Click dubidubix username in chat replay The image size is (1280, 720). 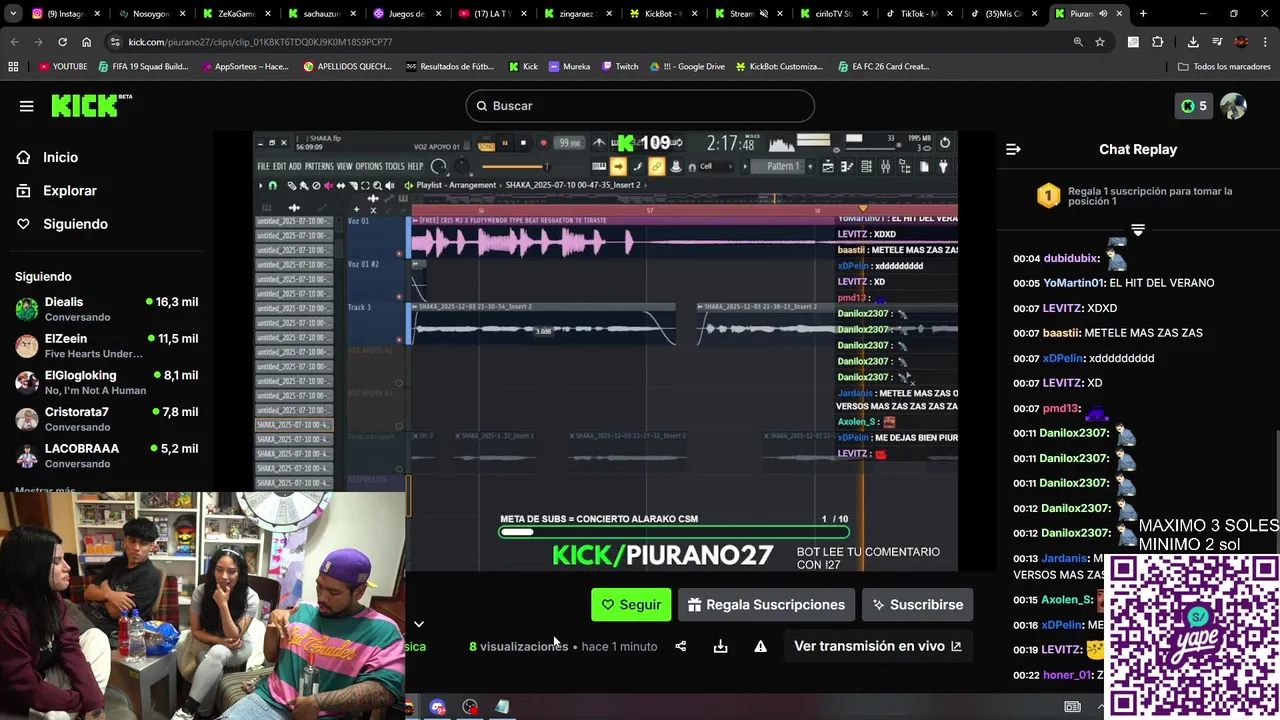[1070, 258]
